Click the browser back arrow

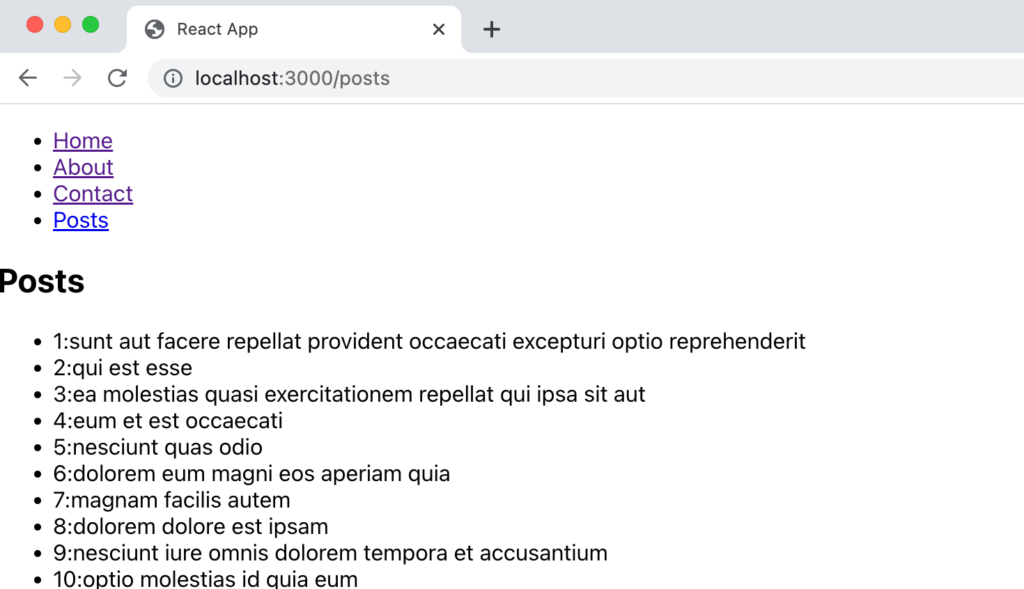pyautogui.click(x=27, y=77)
